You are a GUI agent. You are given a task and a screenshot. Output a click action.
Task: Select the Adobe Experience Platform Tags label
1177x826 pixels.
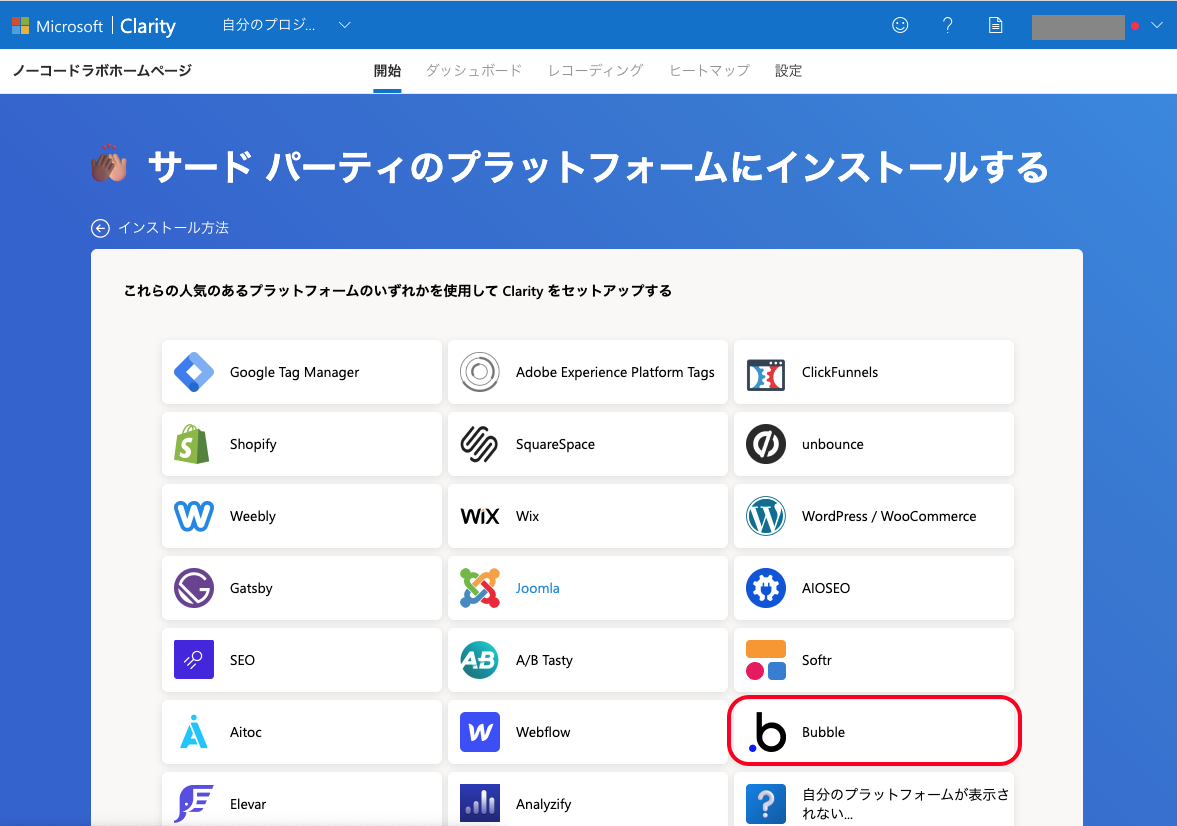click(x=615, y=372)
